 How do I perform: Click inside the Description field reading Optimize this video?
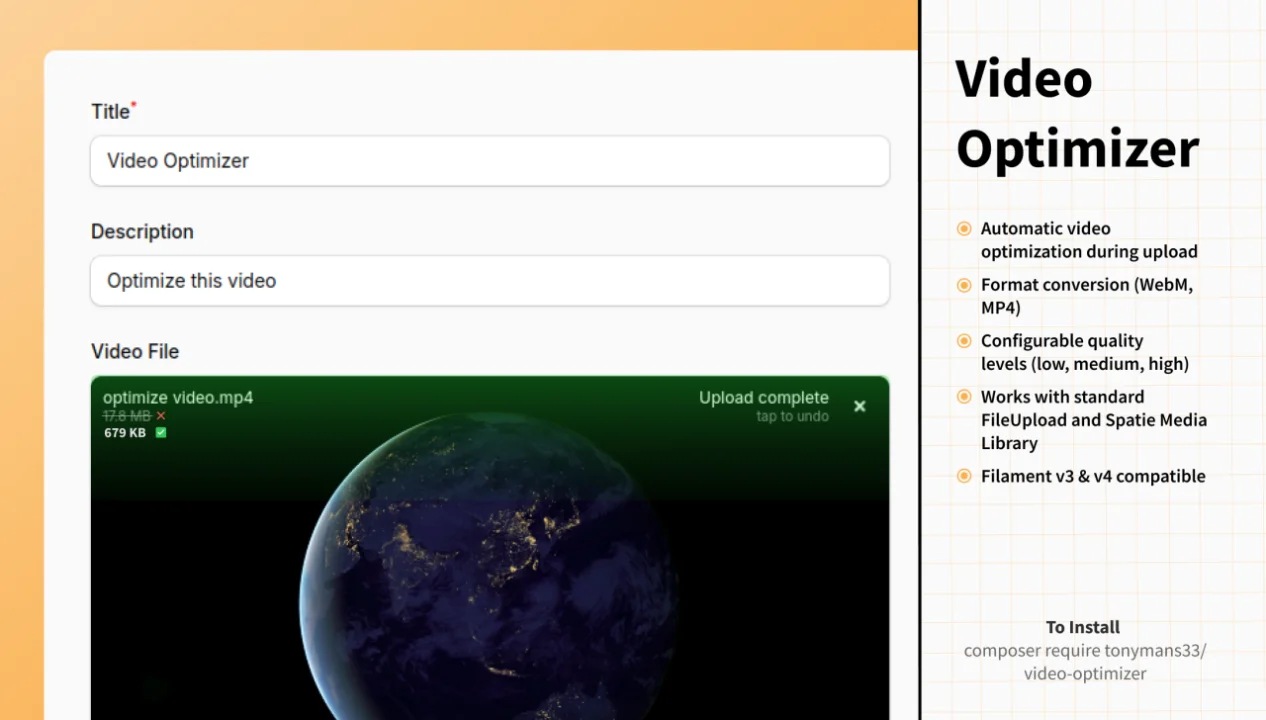tap(490, 281)
